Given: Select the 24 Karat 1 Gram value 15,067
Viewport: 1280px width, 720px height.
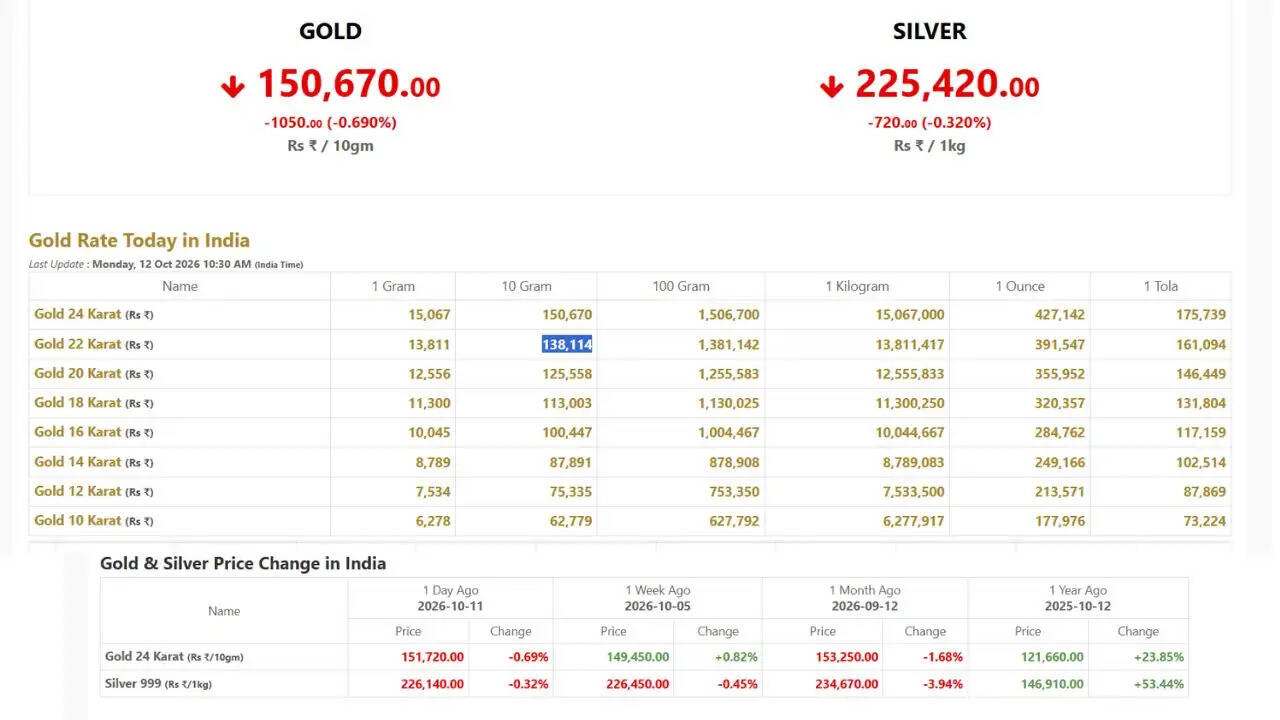Looking at the screenshot, I should [429, 314].
